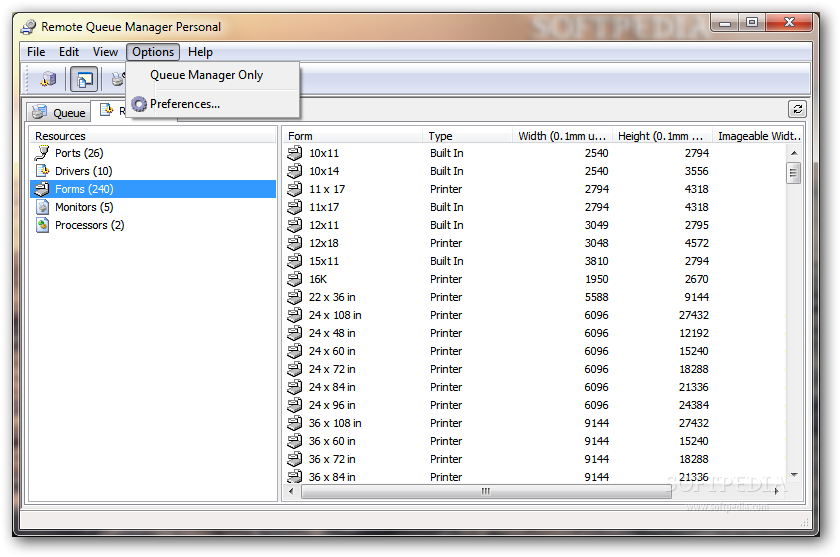The width and height of the screenshot is (840, 557).
Task: Select the 36 x 60 in form row
Action: [533, 441]
